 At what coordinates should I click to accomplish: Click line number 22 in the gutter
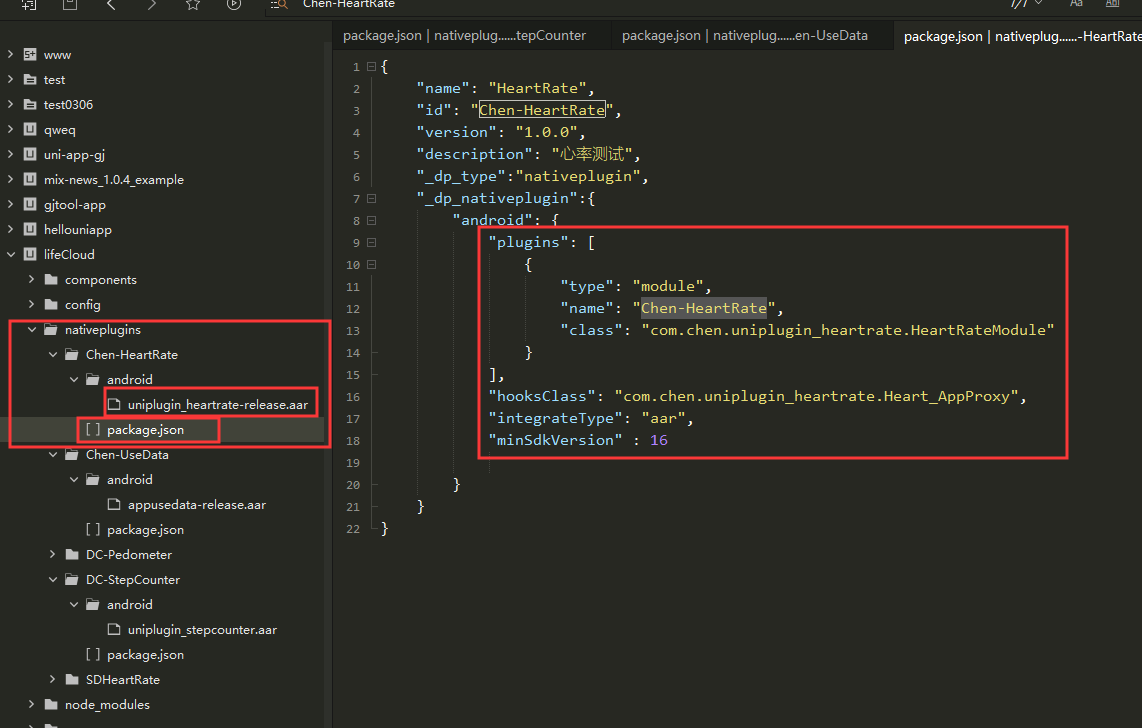[x=353, y=529]
